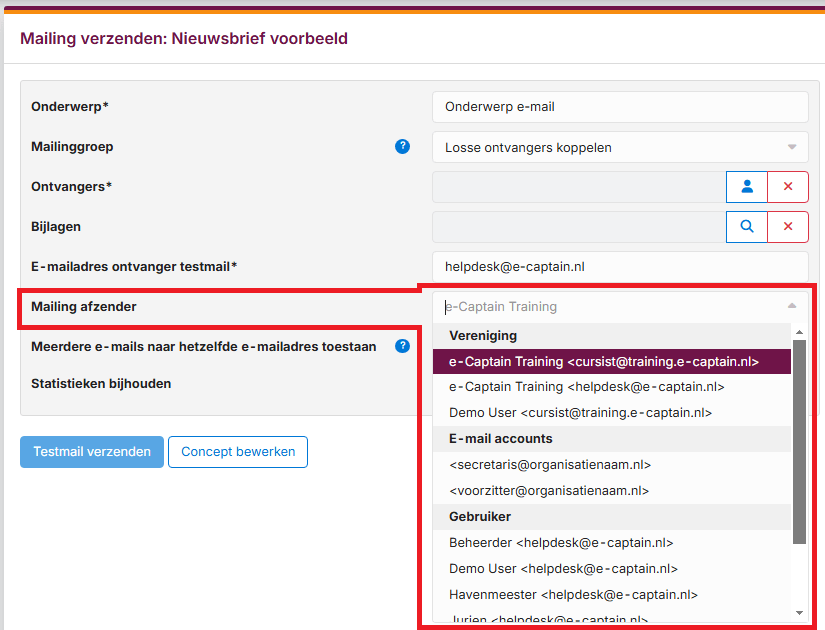Click Testmail verzenden button
This screenshot has width=825, height=630.
point(92,452)
